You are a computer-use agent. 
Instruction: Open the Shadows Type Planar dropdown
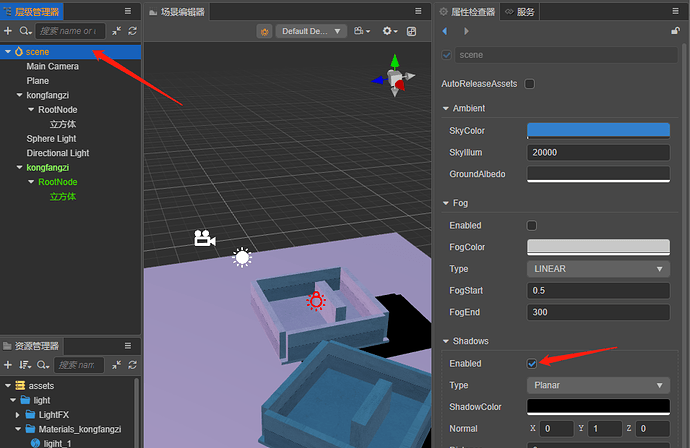coord(598,385)
